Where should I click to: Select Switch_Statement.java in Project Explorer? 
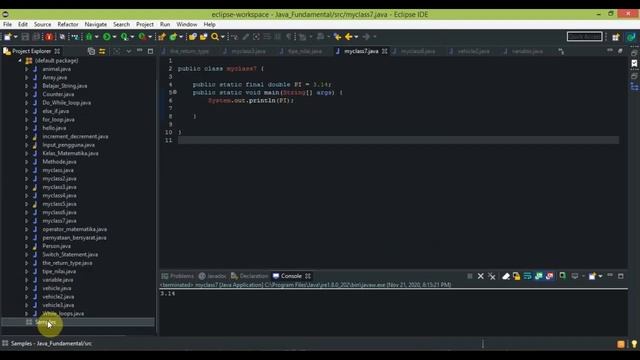(70, 255)
